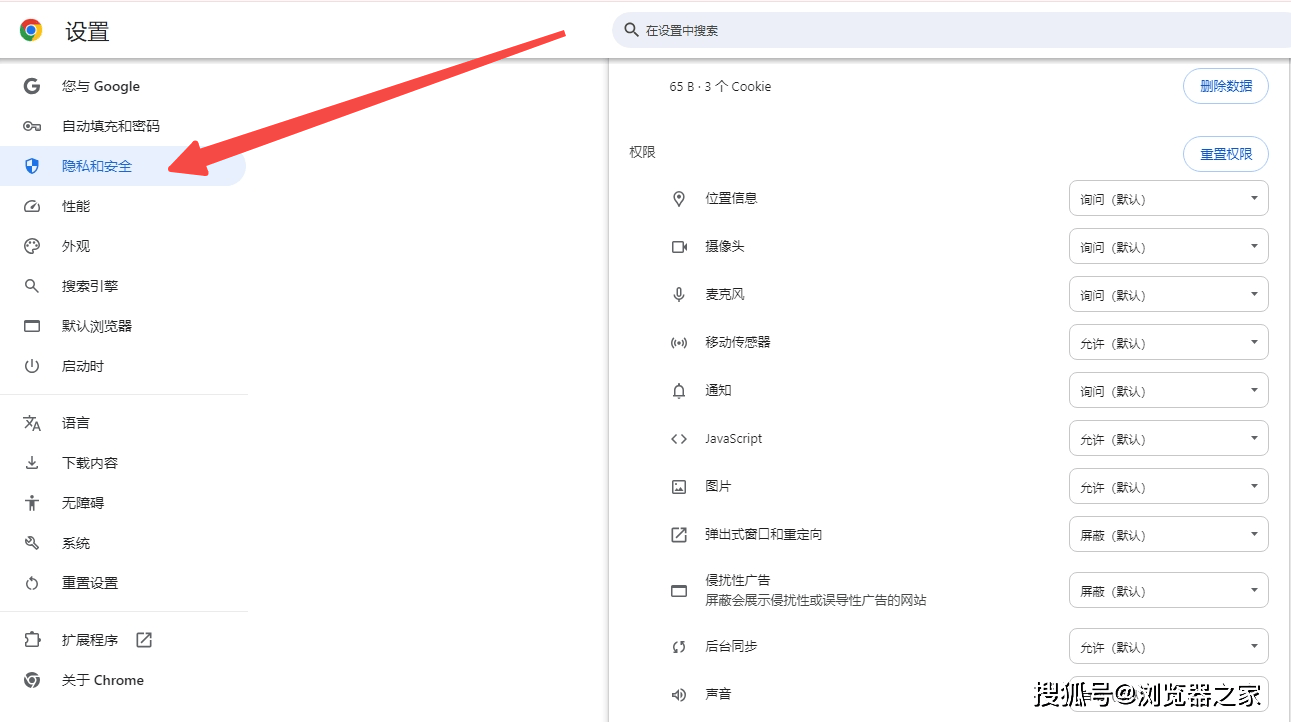The image size is (1291, 722).
Task: Click the palette icon for 外观
Action: (x=32, y=246)
